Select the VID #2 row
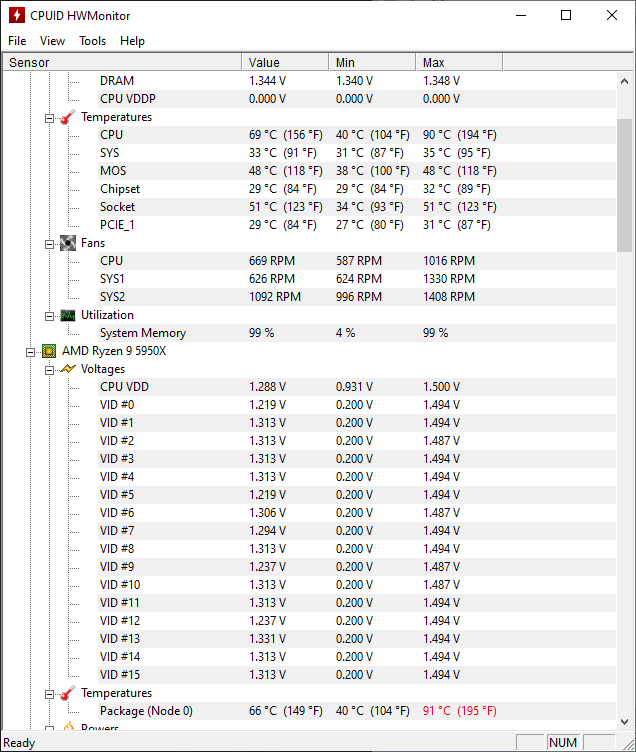The image size is (636, 752). coord(357,441)
